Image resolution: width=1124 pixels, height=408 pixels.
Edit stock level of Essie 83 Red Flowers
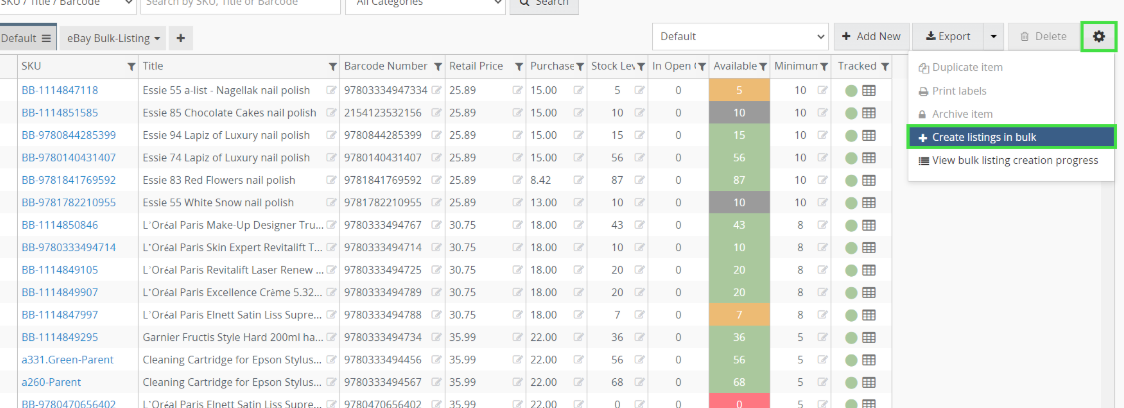click(638, 180)
